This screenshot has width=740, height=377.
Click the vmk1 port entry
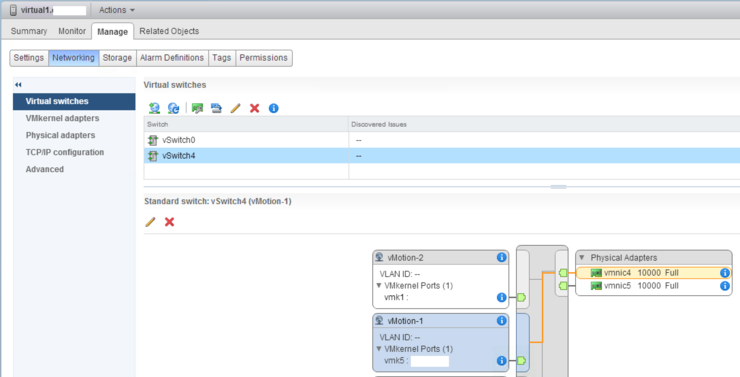(x=396, y=297)
